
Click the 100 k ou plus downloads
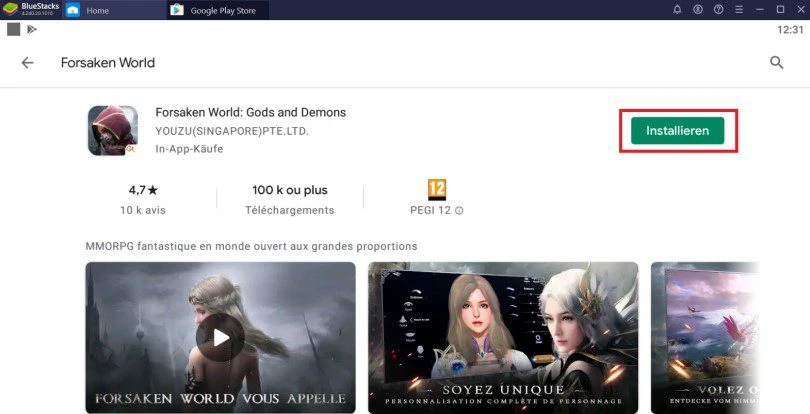[290, 190]
